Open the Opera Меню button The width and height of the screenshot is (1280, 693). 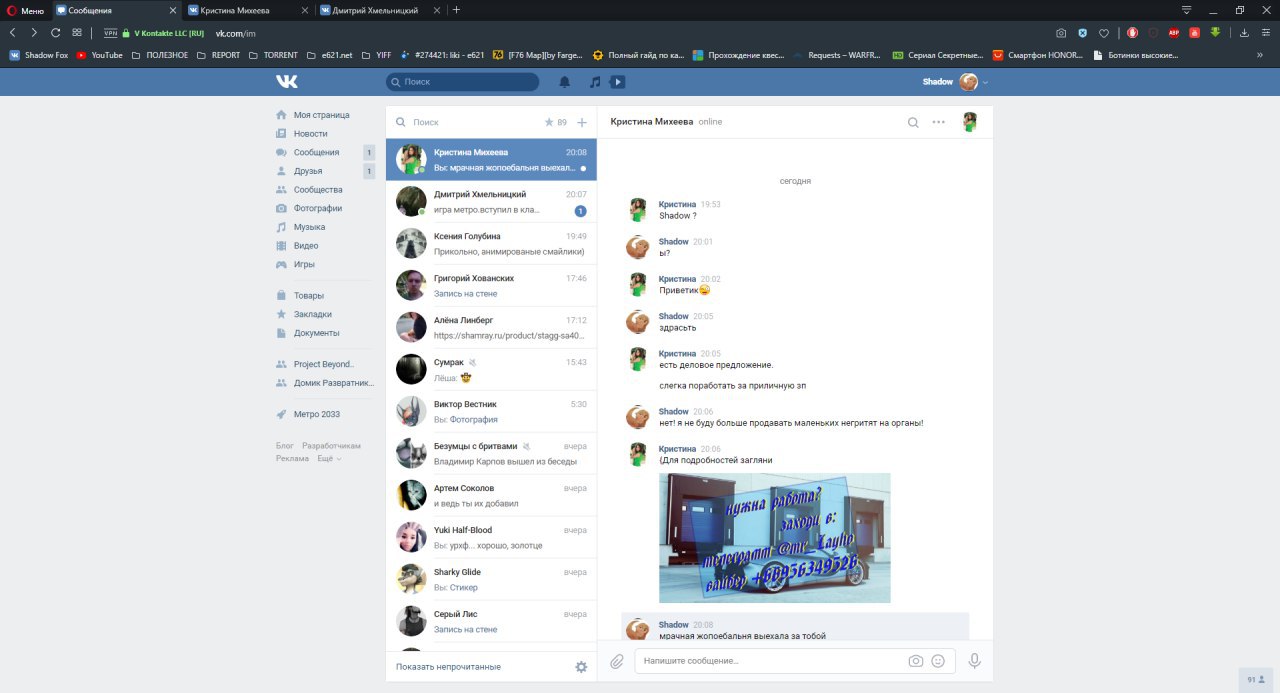click(26, 10)
